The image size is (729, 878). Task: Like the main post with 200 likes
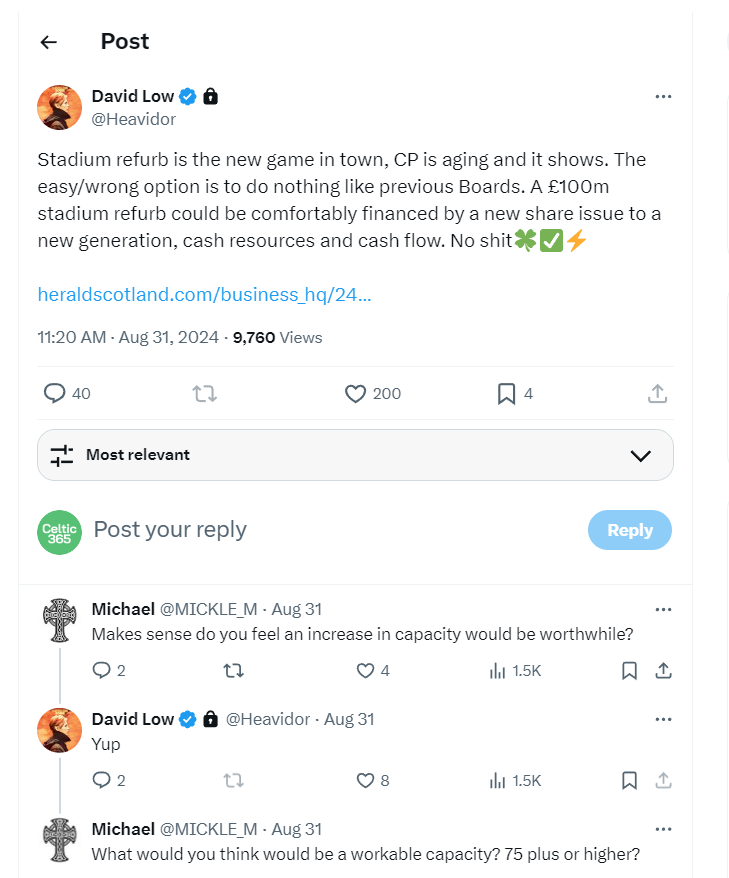(x=355, y=394)
